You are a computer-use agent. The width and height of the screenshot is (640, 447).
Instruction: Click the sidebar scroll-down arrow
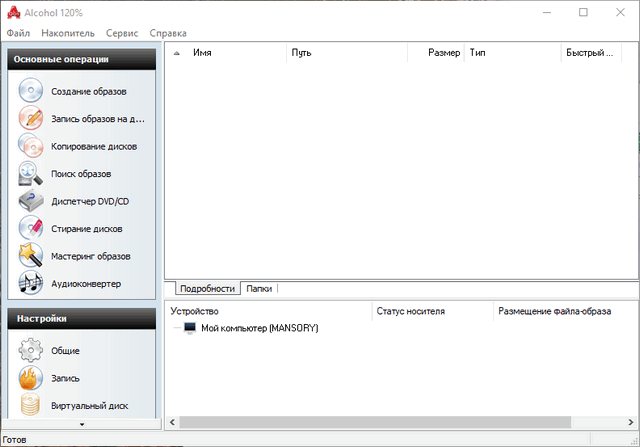[x=81, y=424]
